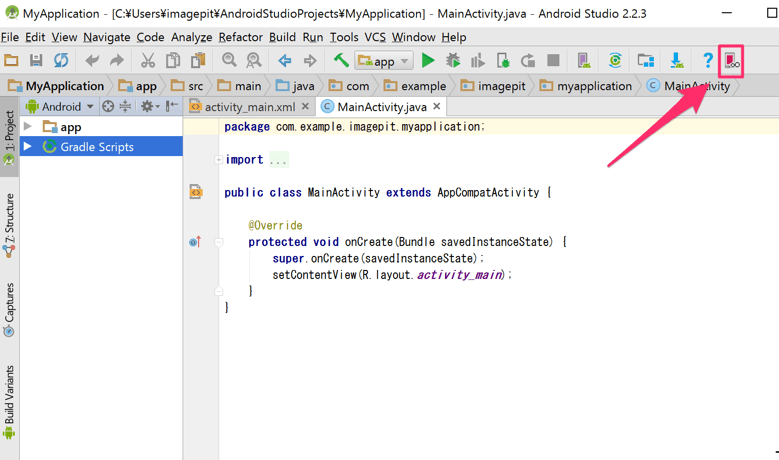The image size is (779, 460).
Task: Open the View menu
Action: pyautogui.click(x=64, y=37)
